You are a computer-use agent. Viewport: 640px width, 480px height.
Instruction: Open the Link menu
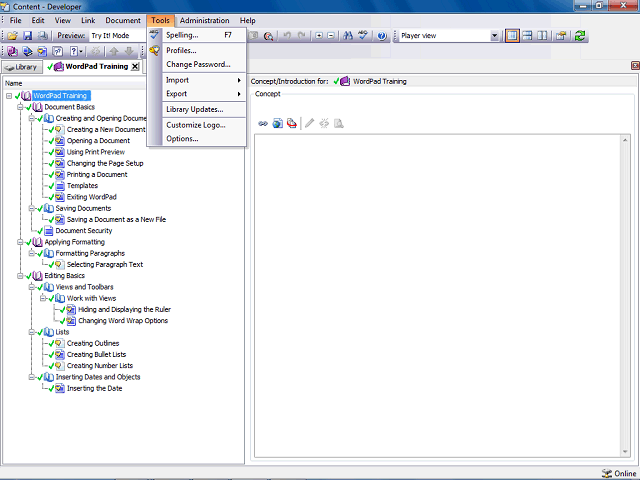point(88,20)
